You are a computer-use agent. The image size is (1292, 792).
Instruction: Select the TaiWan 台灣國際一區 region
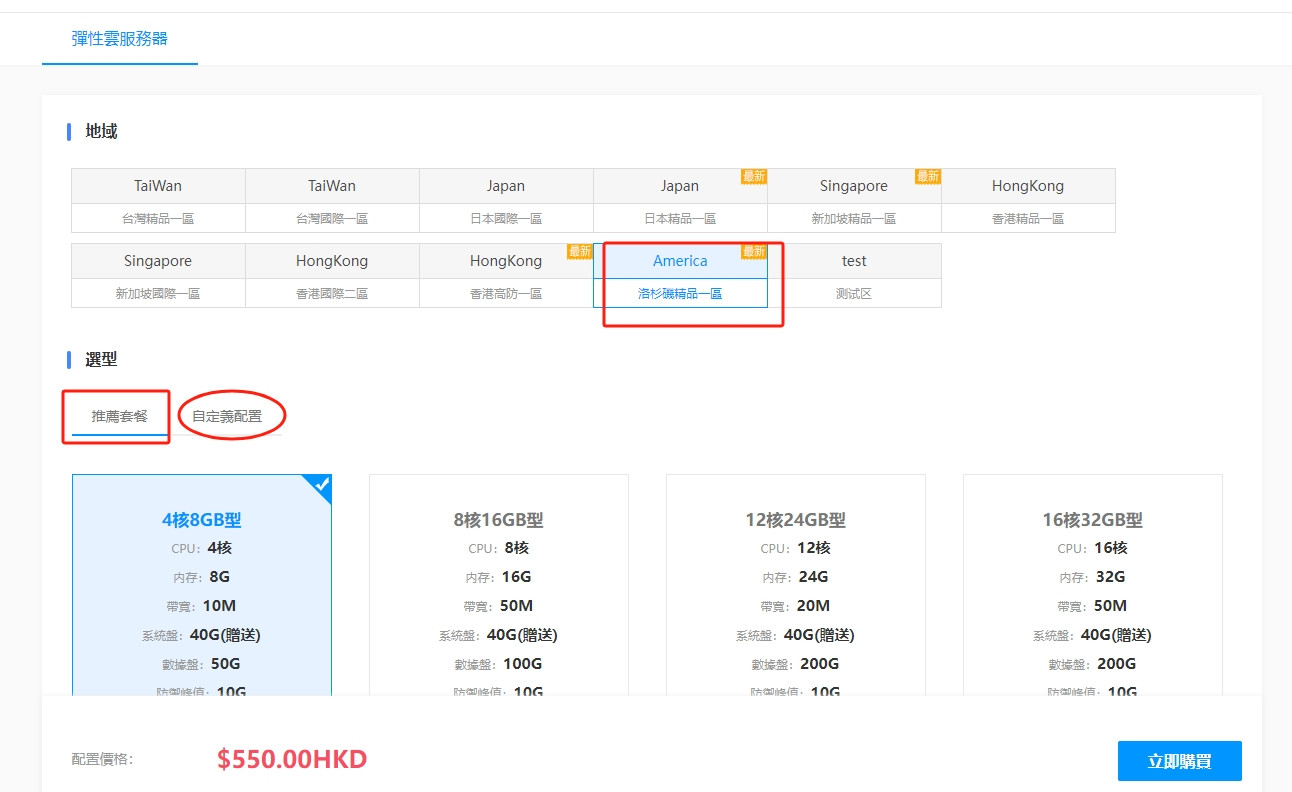332,201
